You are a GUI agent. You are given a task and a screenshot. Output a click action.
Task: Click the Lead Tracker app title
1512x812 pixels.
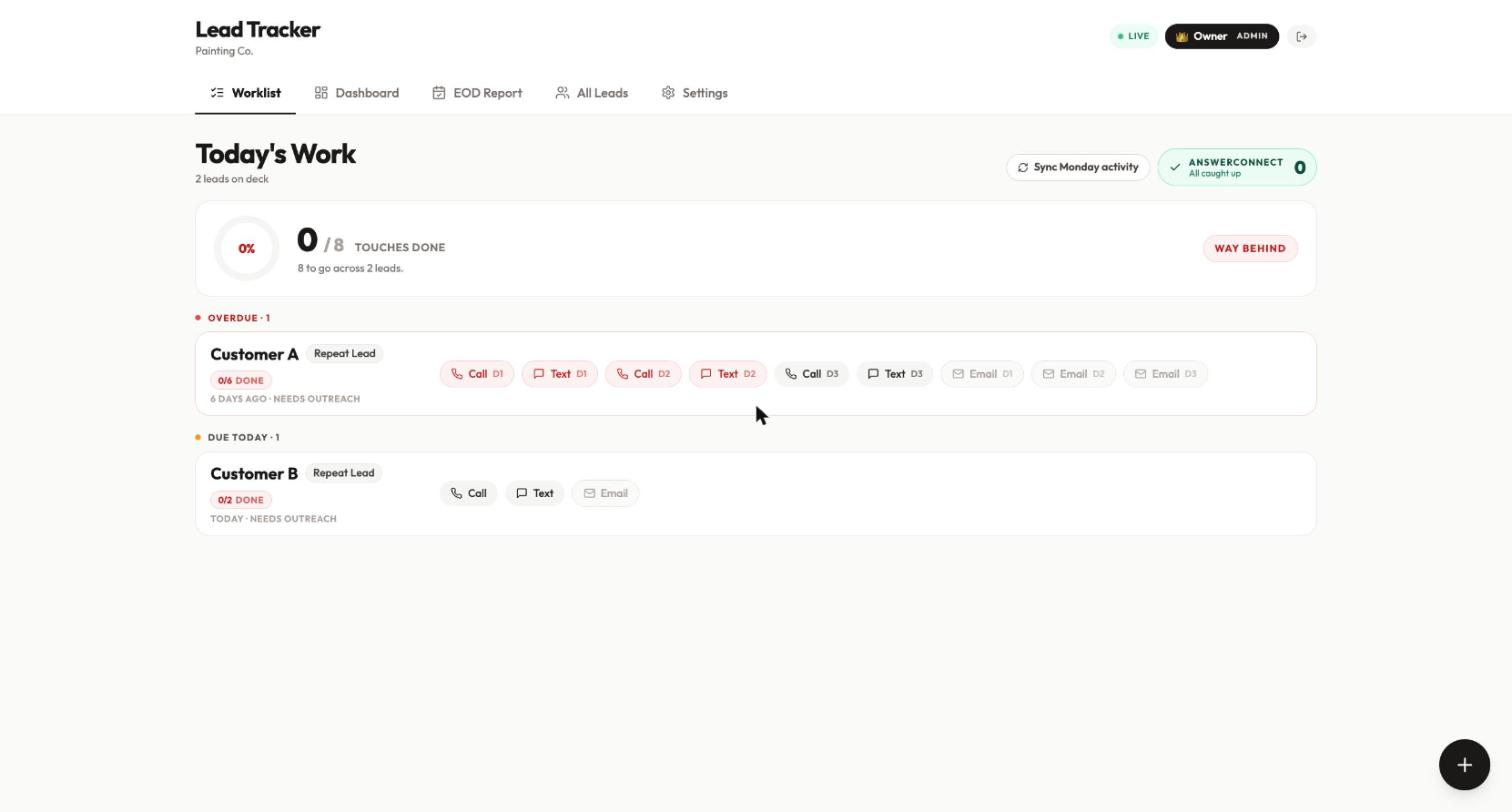258,30
